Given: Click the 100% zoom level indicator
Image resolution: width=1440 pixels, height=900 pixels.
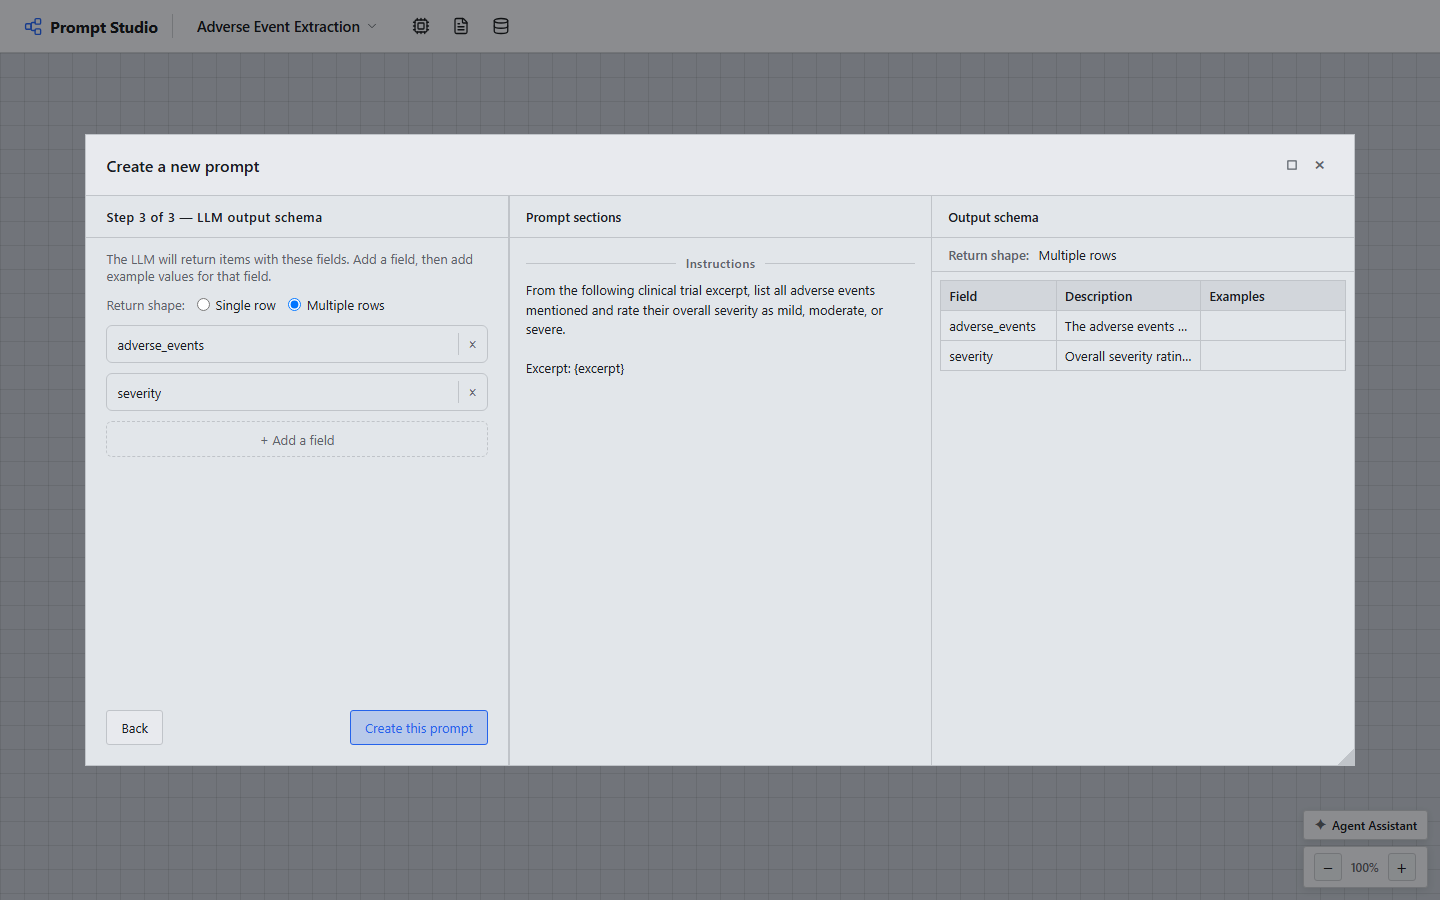Looking at the screenshot, I should (x=1364, y=868).
